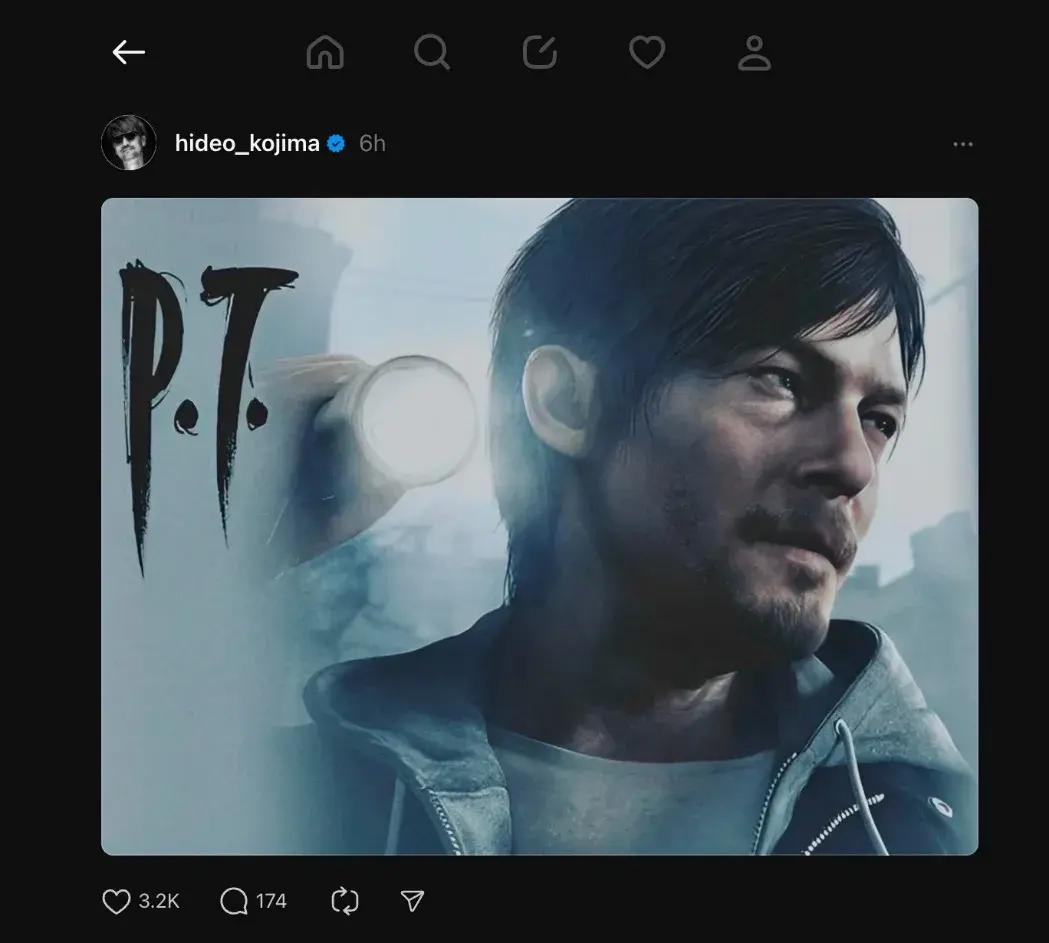The width and height of the screenshot is (1049, 943).
Task: Open the Home feed tab
Action: pyautogui.click(x=325, y=52)
